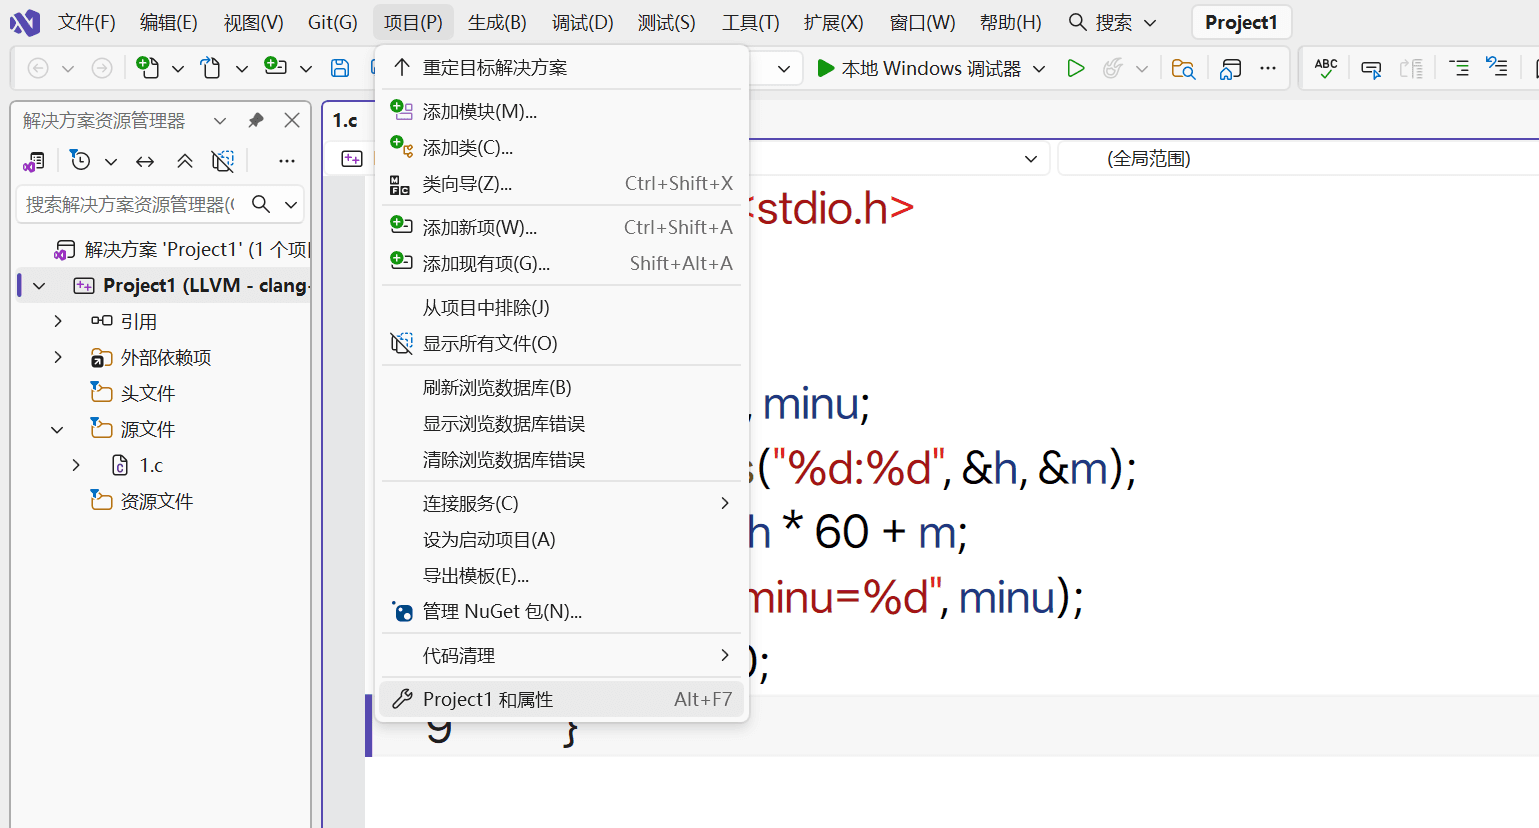Click the Local Windows Debugger start button
The height and width of the screenshot is (828, 1539).
[919, 68]
